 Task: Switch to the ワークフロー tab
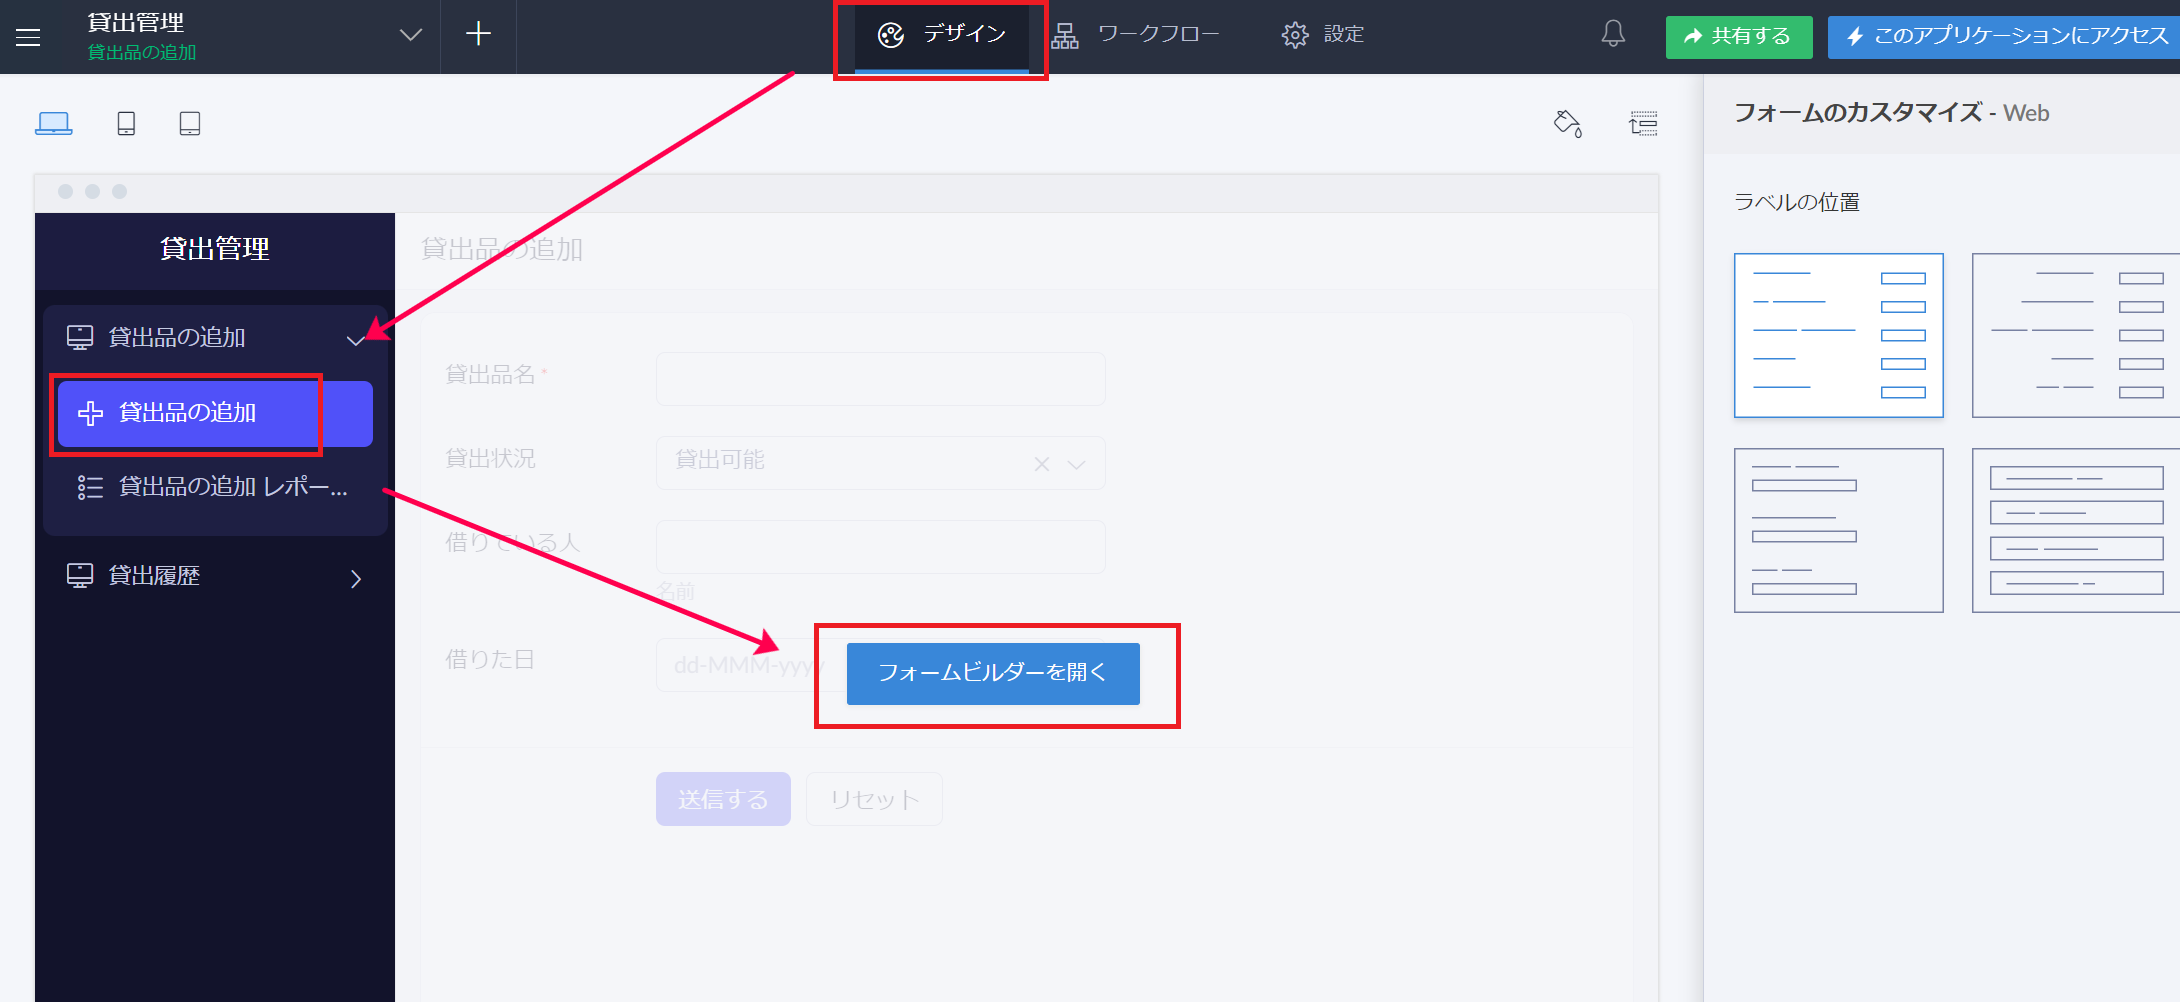1136,35
